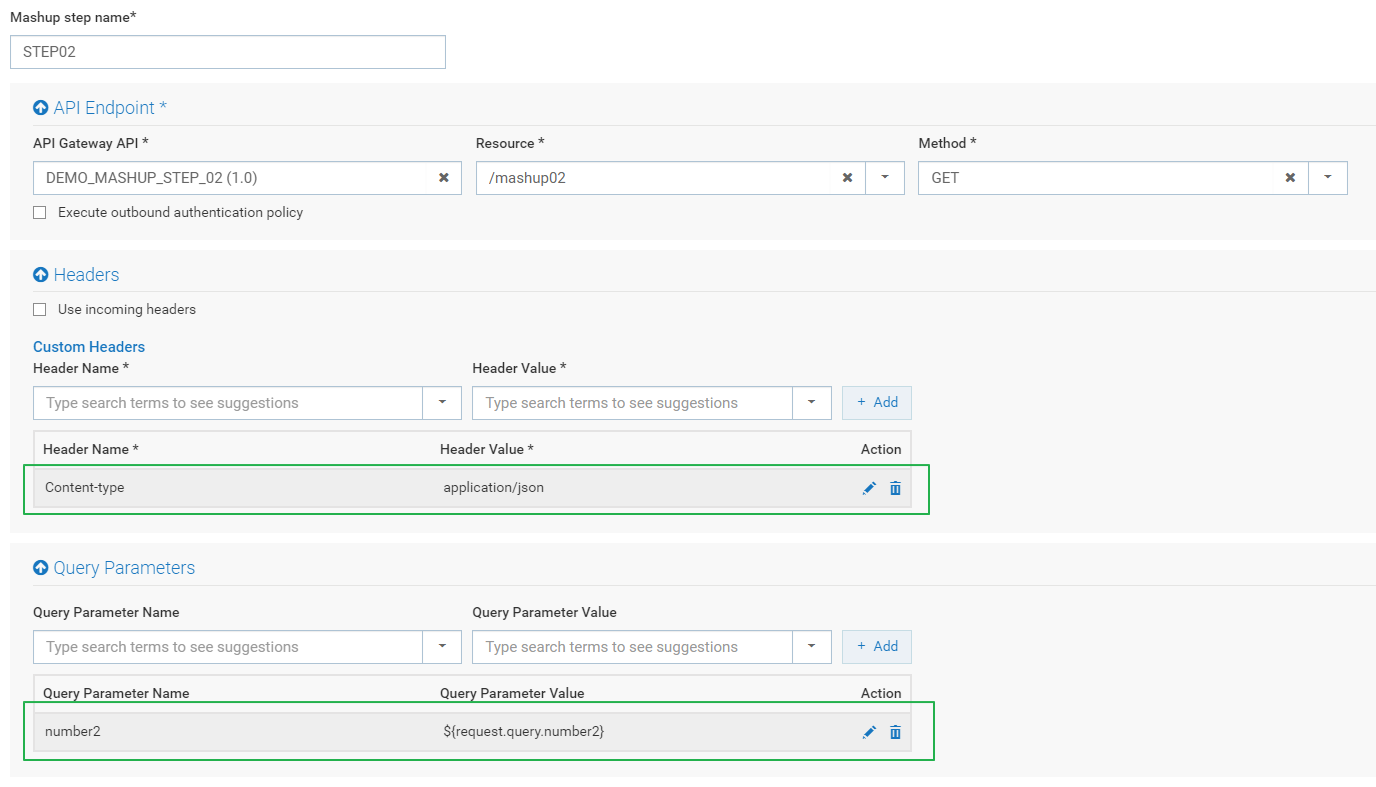Click the Mashup step name field
The width and height of the screenshot is (1376, 787).
click(x=227, y=52)
